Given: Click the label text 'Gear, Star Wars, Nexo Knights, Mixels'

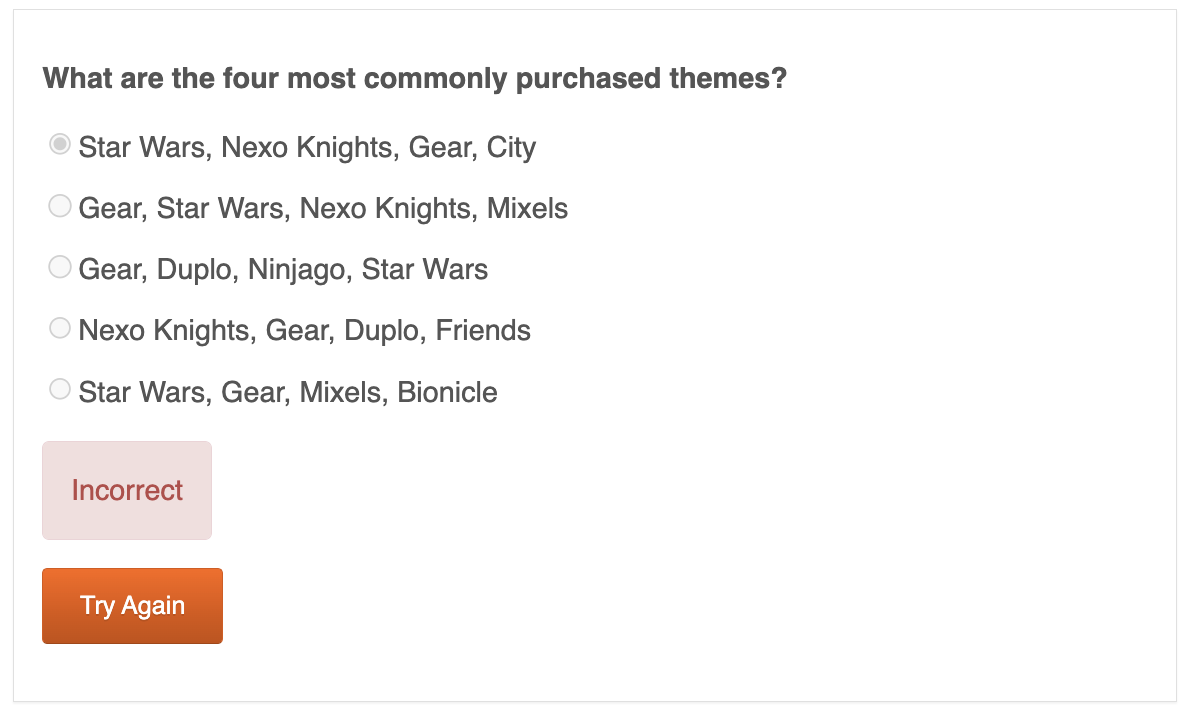Looking at the screenshot, I should click(323, 209).
